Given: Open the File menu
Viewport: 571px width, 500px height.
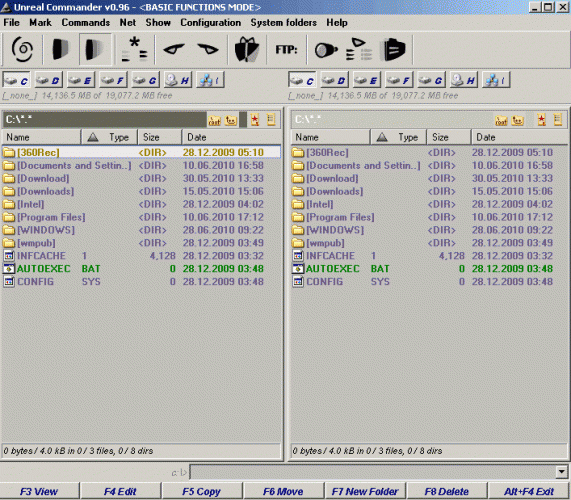Looking at the screenshot, I should coord(11,23).
